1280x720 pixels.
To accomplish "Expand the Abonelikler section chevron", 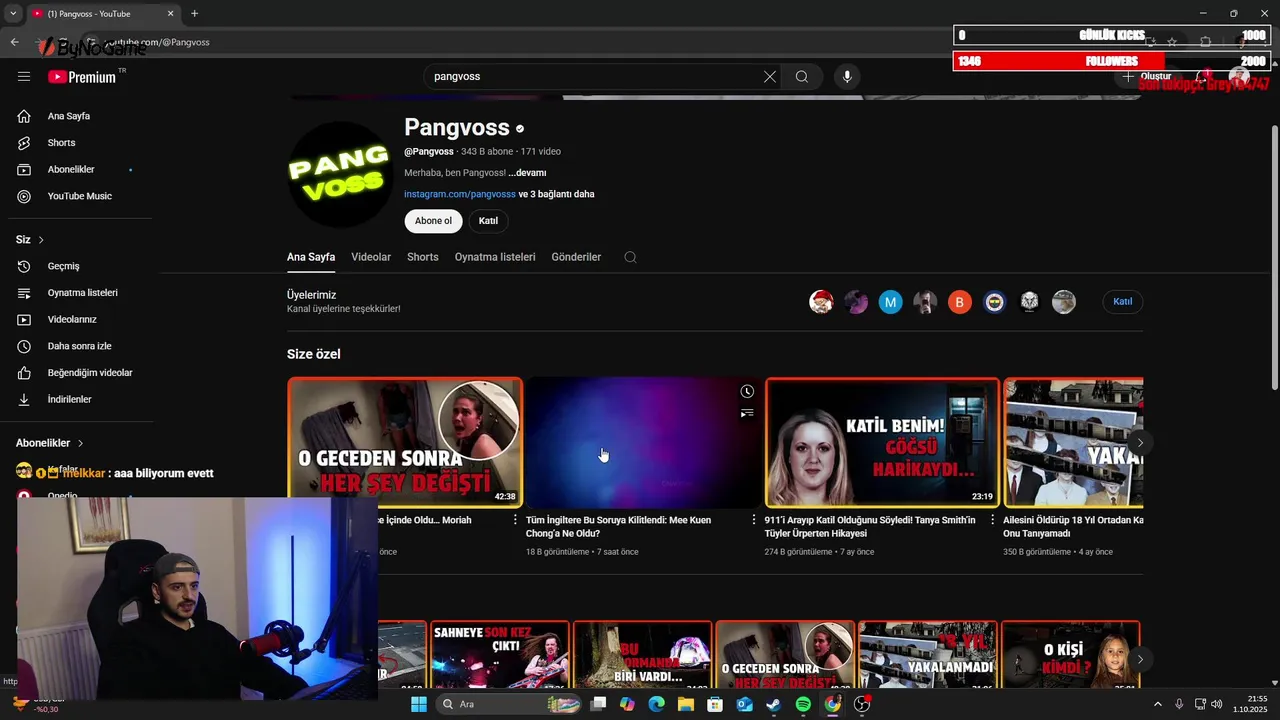I will click(80, 443).
